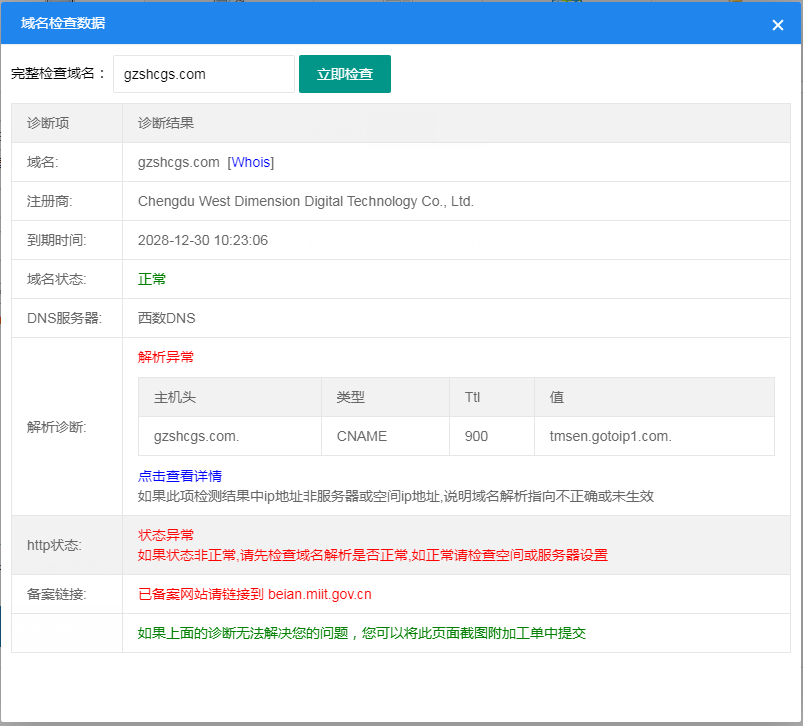Visit the beian.miit.gov.cn filing link

click(x=317, y=592)
